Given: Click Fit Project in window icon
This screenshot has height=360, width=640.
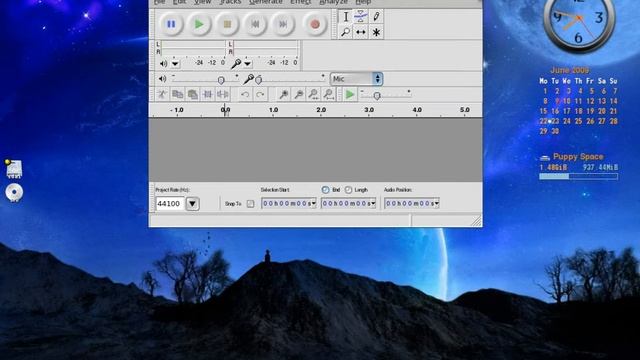Looking at the screenshot, I should tap(329, 95).
